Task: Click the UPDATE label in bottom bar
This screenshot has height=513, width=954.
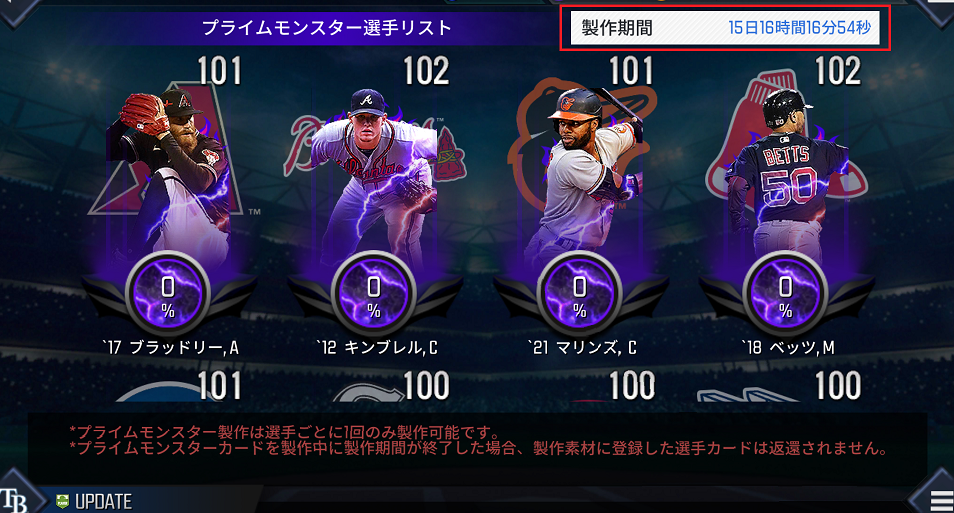Action: tap(103, 502)
